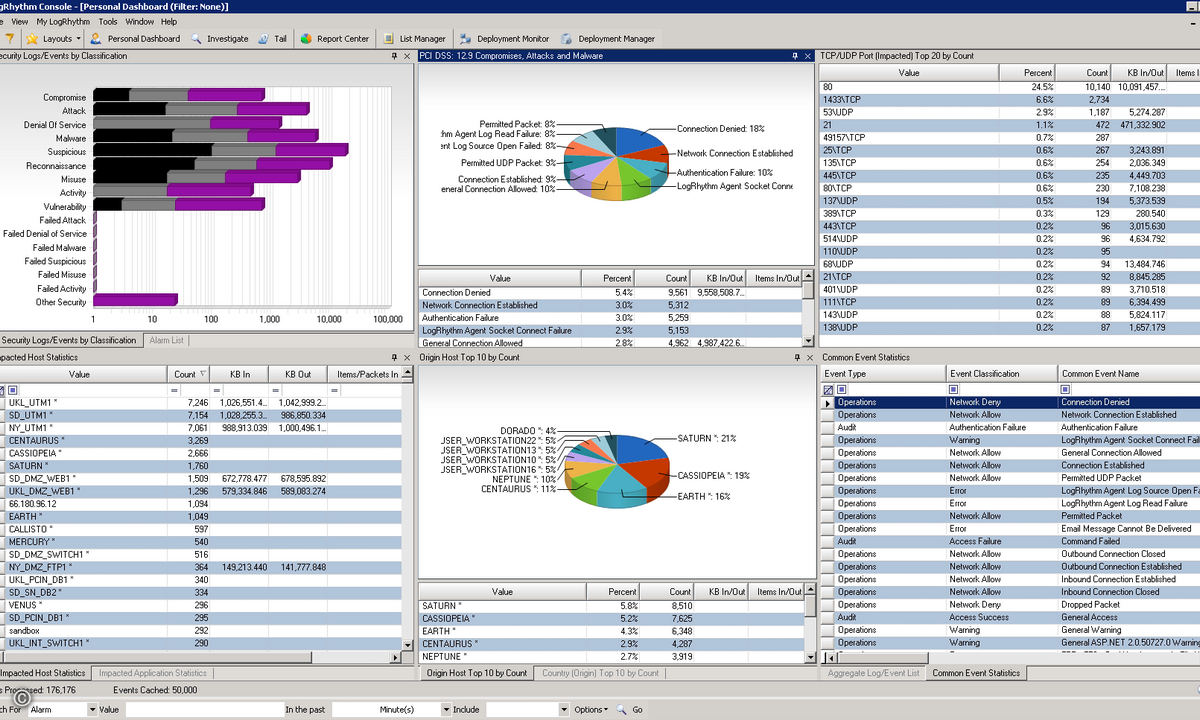
Task: Open the Help menu
Action: [x=169, y=21]
